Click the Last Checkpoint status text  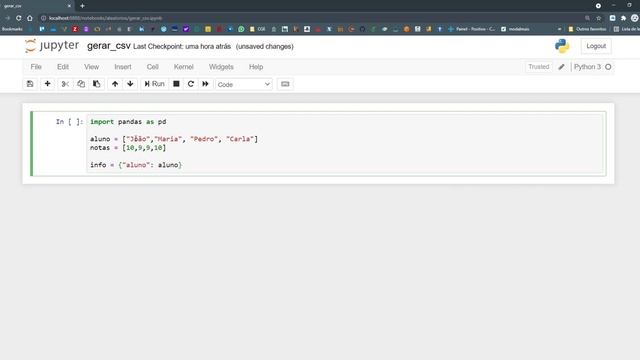182,47
